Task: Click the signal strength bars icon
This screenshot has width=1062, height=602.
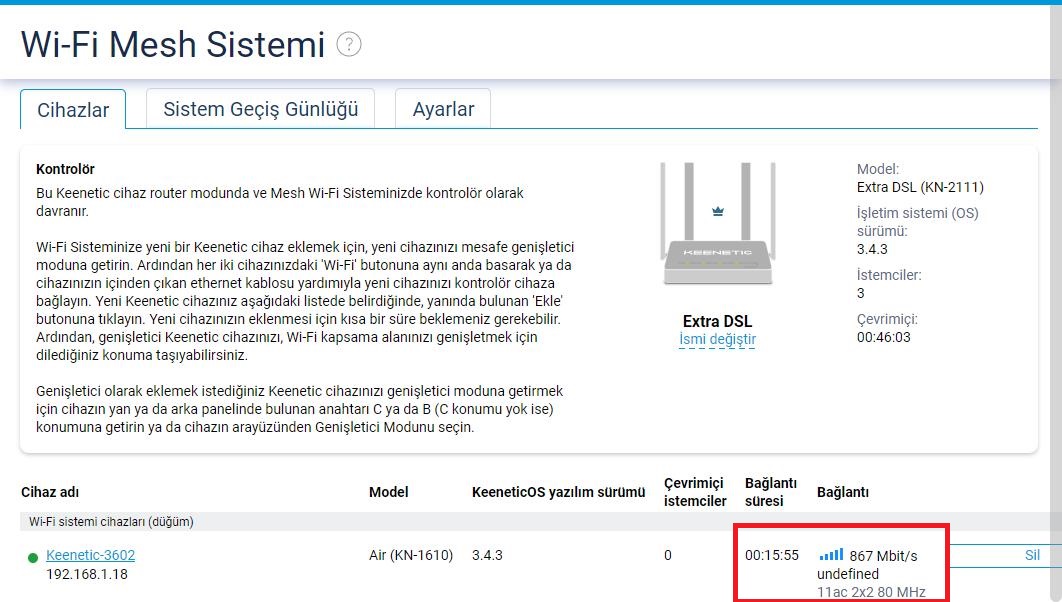Action: pyautogui.click(x=831, y=555)
